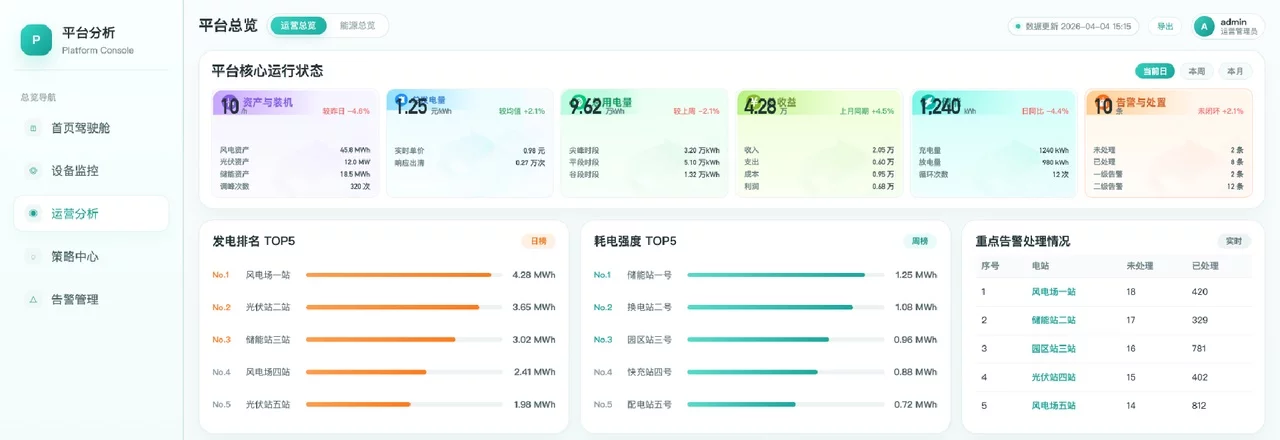Image resolution: width=1280 pixels, height=440 pixels.
Task: Click the green data update status dot
Action: (1018, 27)
